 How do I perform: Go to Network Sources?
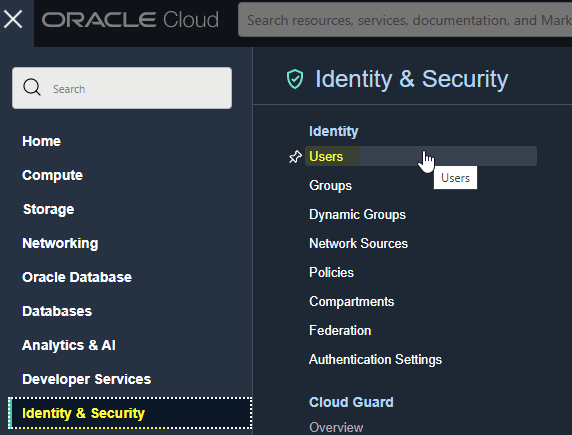point(358,243)
